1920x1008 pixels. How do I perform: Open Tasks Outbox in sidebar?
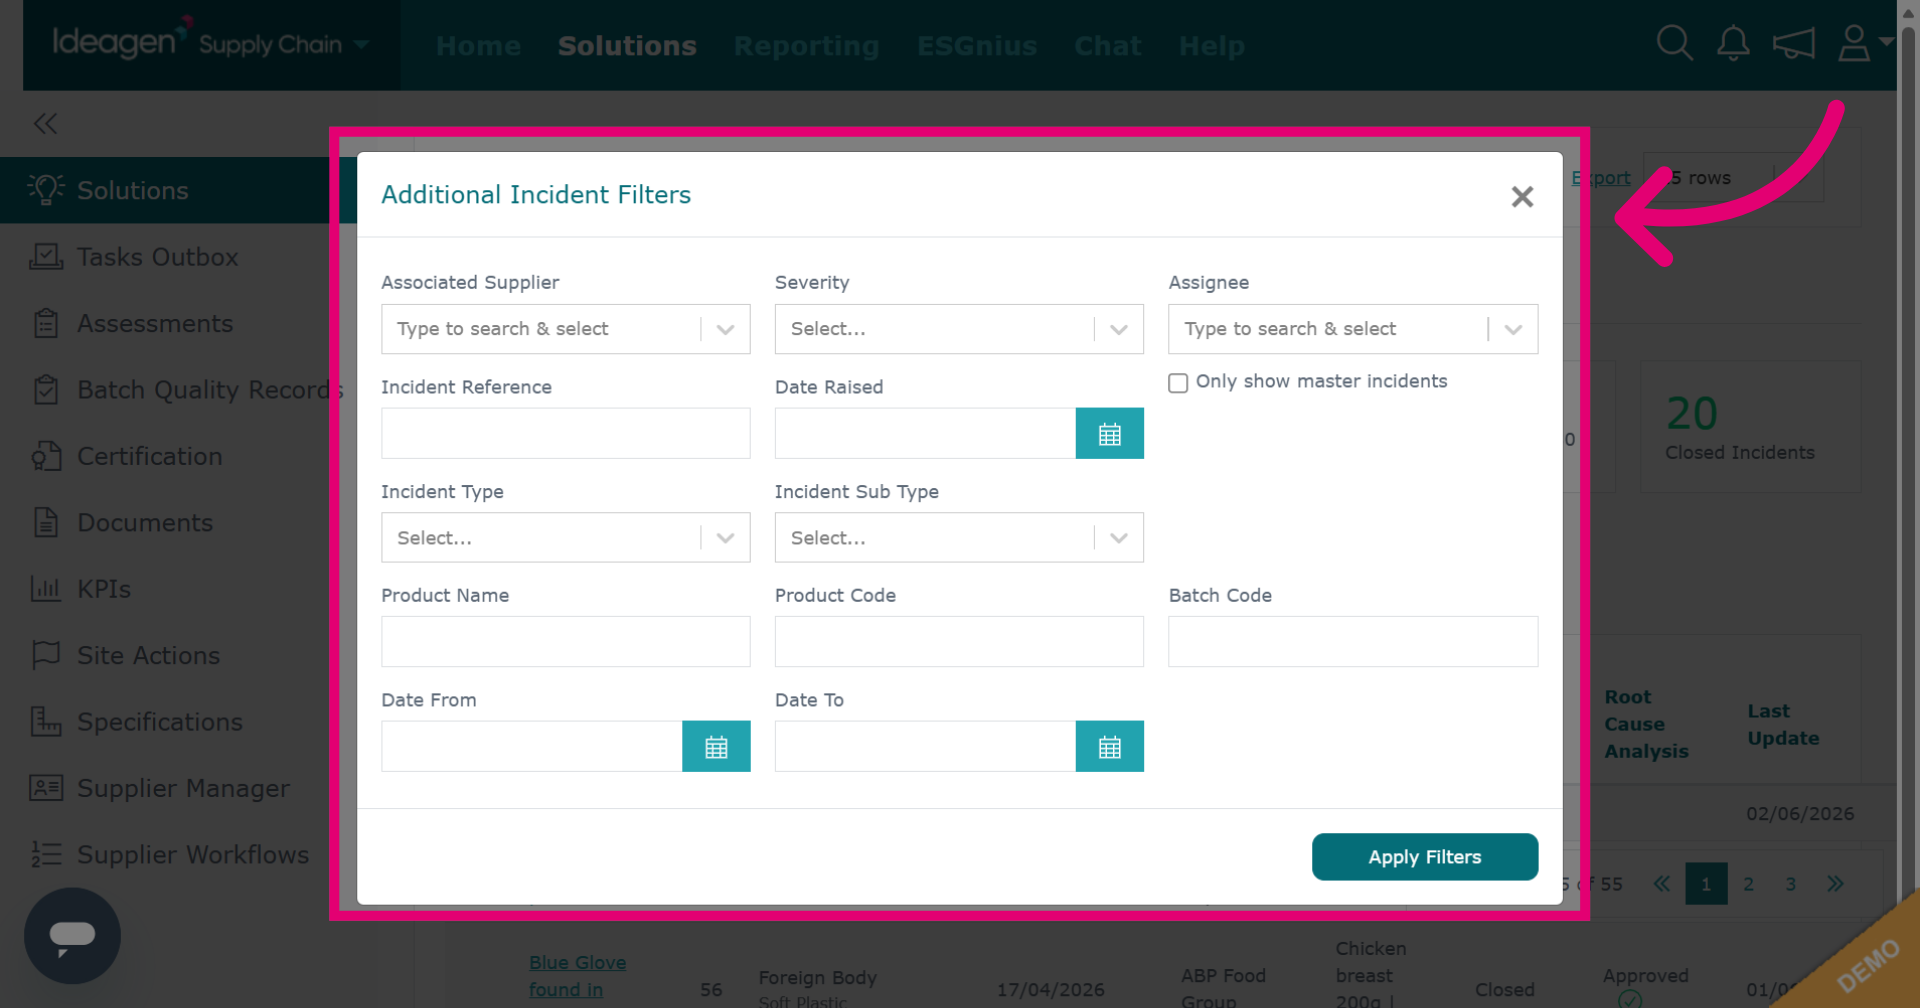(157, 257)
